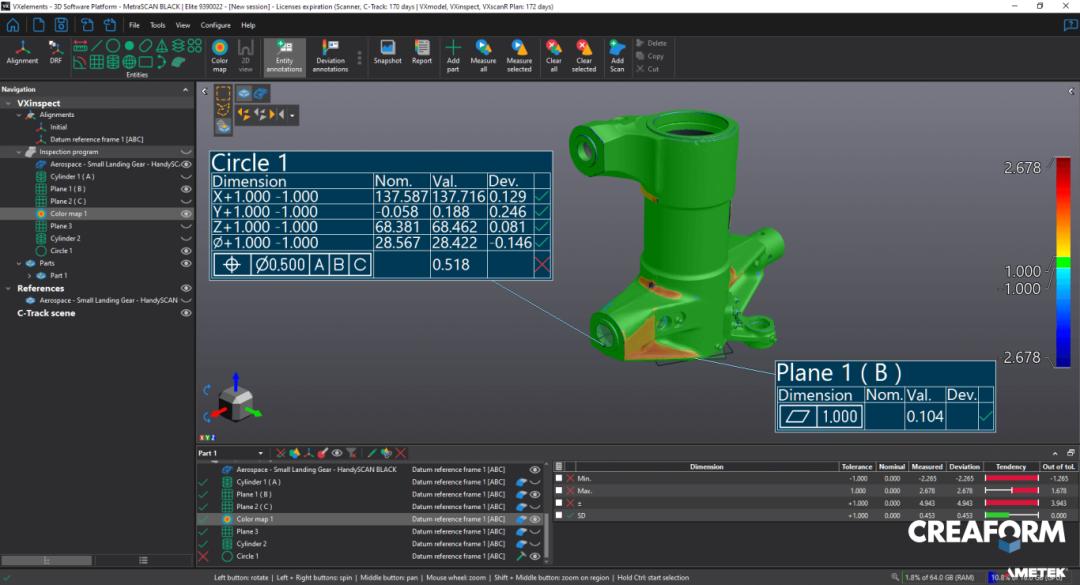
Task: Toggle visibility of Color map 1 in Navigation
Action: pyautogui.click(x=186, y=214)
